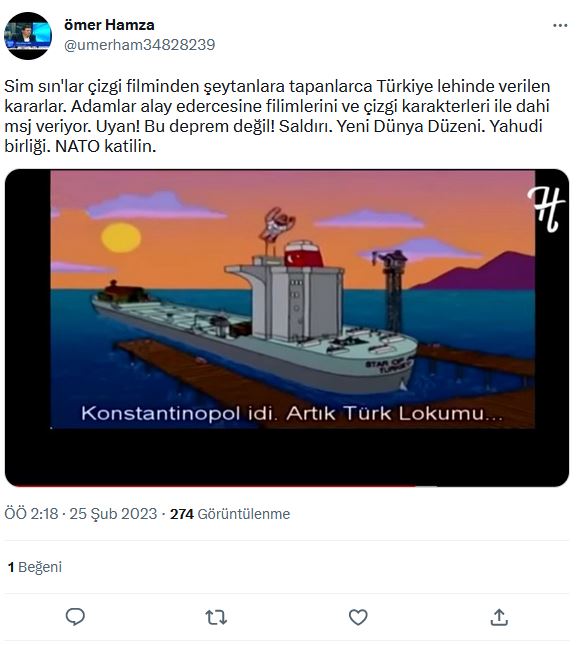The height and width of the screenshot is (645, 583).
Task: Click the black area below the video frame
Action: click(x=287, y=456)
